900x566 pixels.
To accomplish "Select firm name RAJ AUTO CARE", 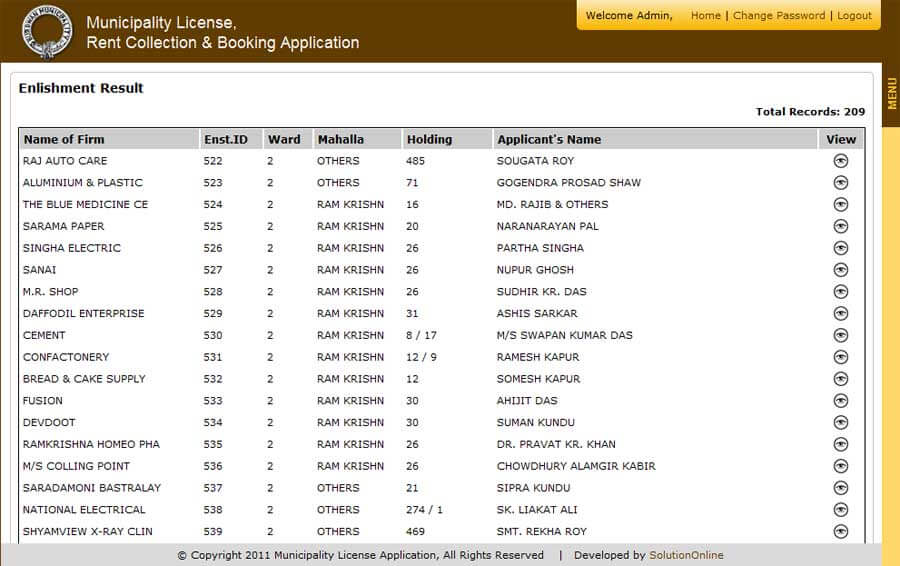I will pos(65,161).
